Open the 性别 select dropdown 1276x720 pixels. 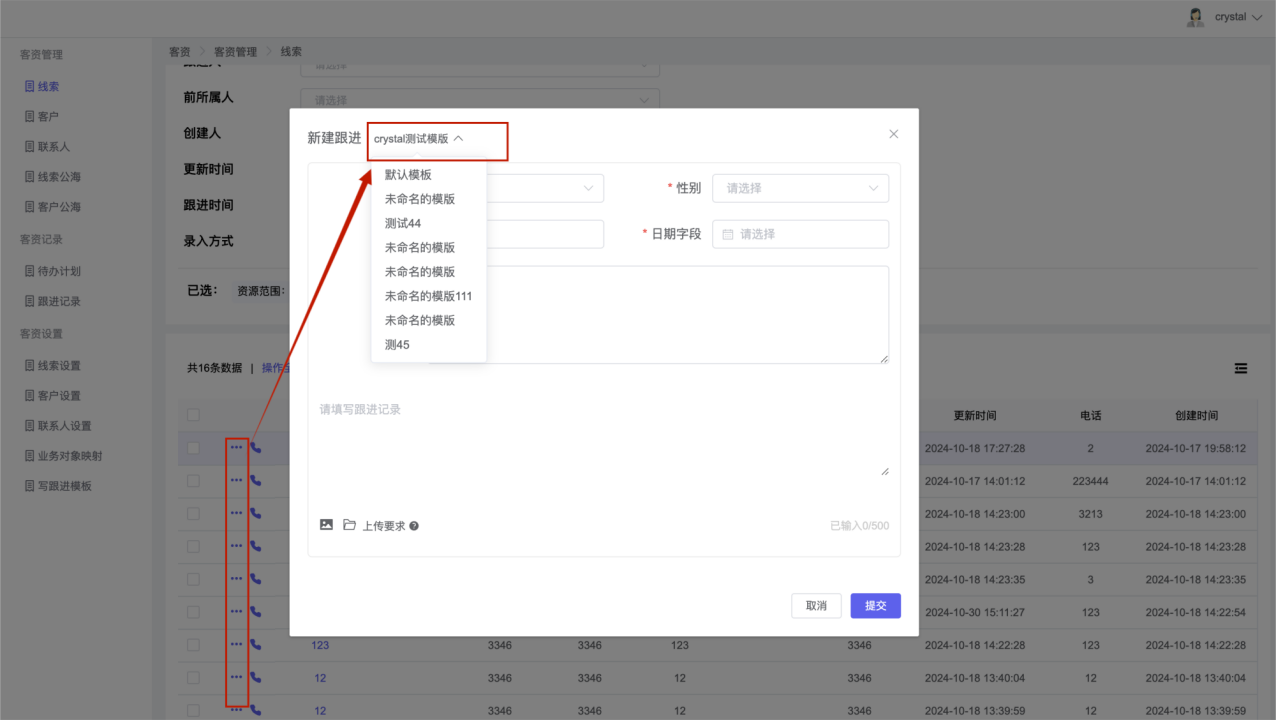(x=800, y=188)
